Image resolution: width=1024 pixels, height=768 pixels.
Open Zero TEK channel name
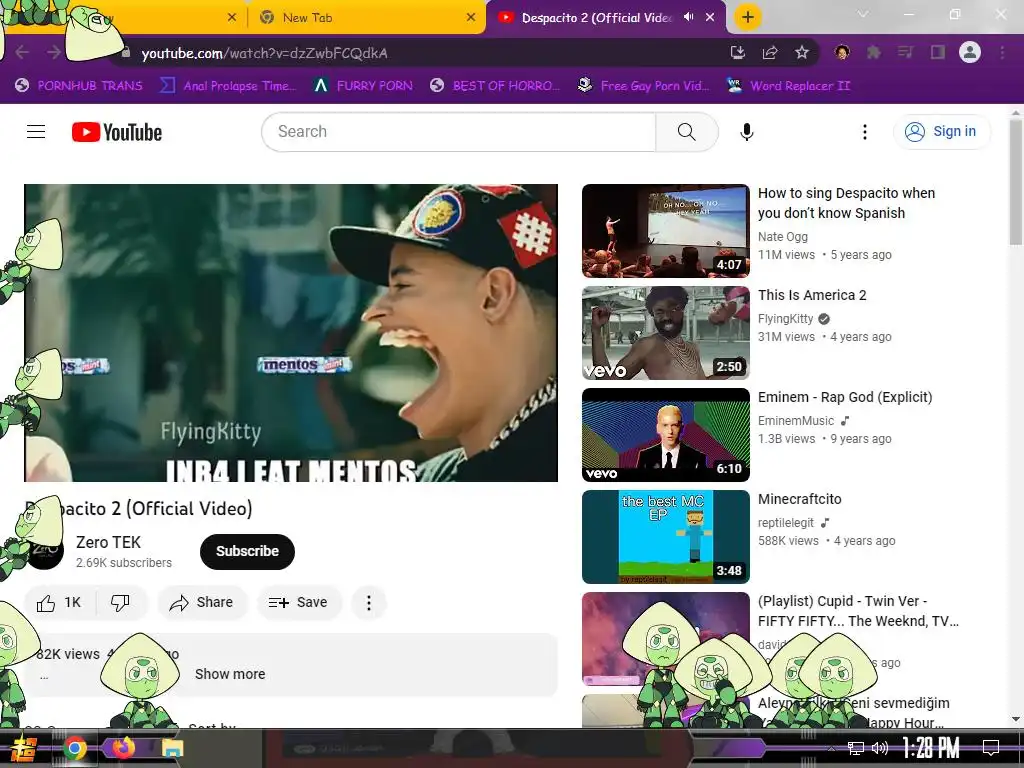[x=108, y=542]
